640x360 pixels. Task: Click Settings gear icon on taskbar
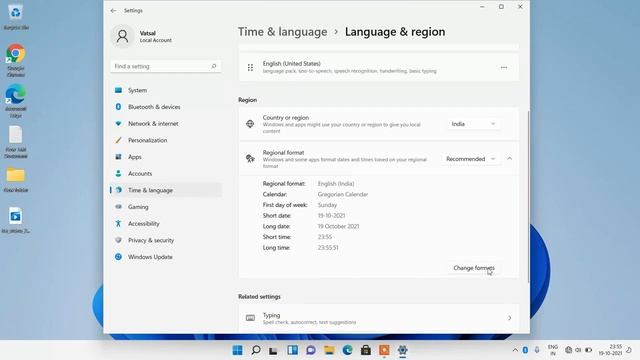pyautogui.click(x=402, y=350)
